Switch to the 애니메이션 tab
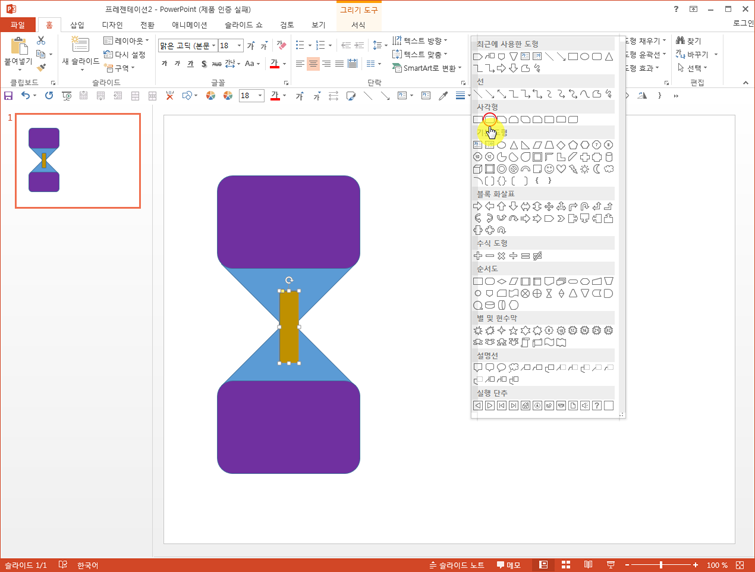 [x=189, y=25]
